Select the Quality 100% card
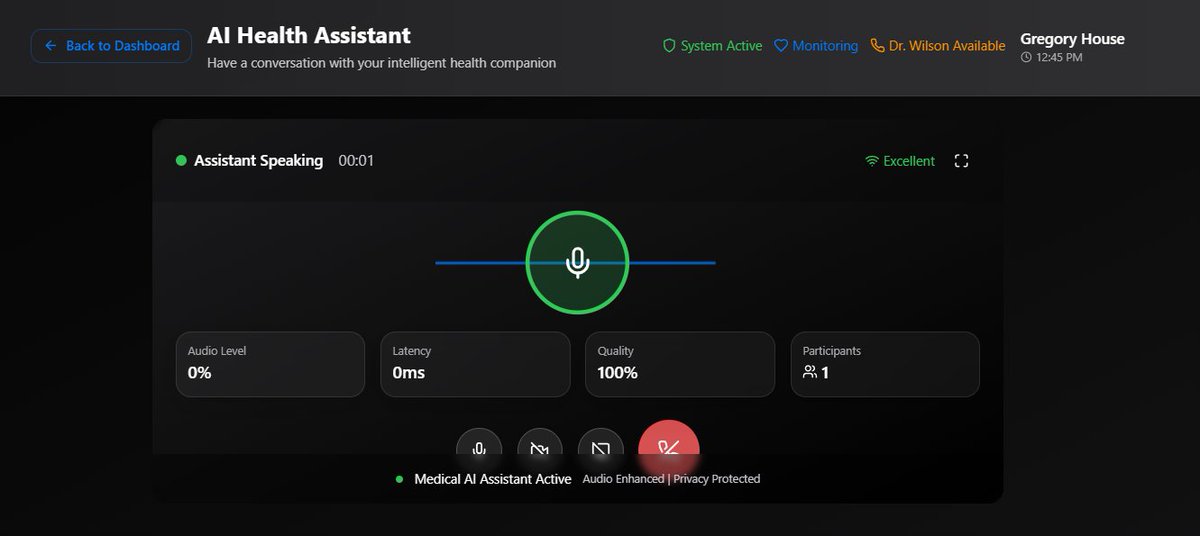The image size is (1200, 536). pos(680,364)
